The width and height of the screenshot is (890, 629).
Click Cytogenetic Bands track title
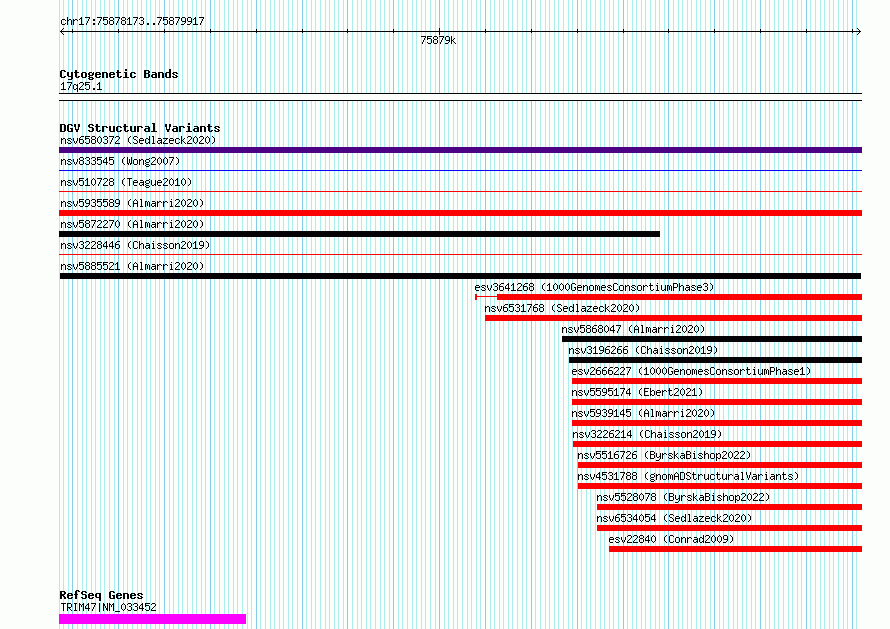(119, 74)
